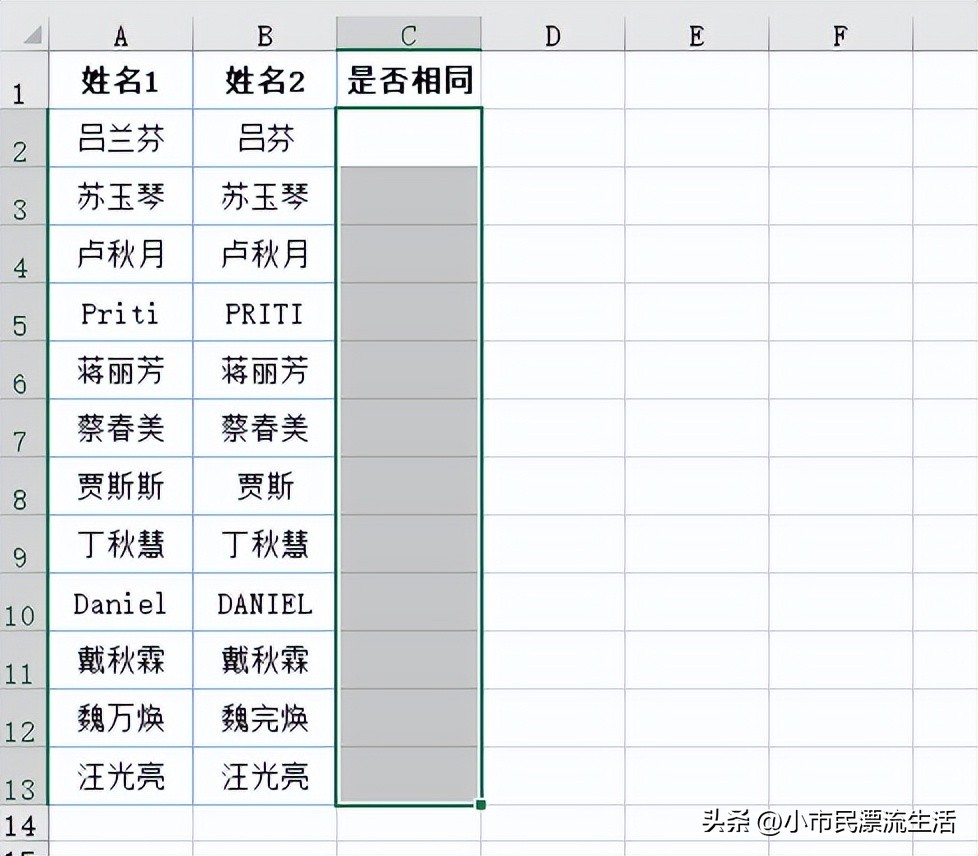Click shaded cell C5 beside PRITI
Image resolution: width=978 pixels, height=856 pixels.
409,312
